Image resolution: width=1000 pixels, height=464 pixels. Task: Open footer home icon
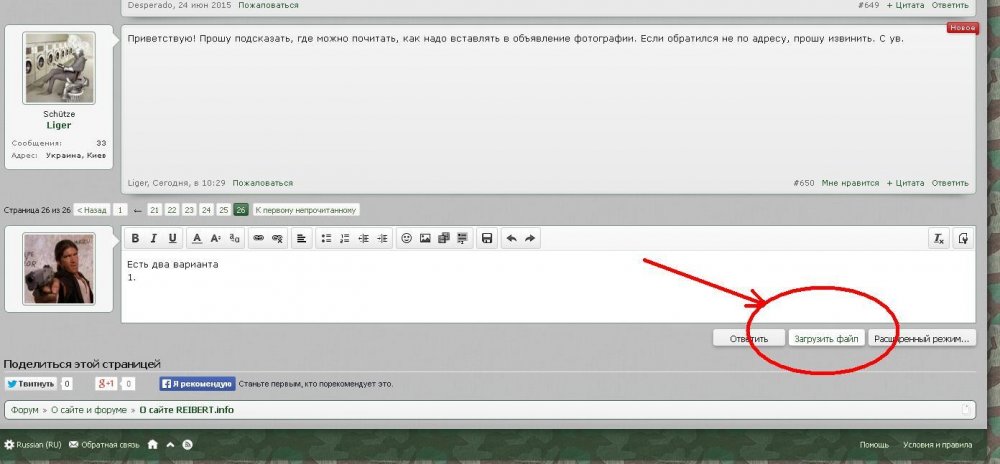[x=152, y=445]
